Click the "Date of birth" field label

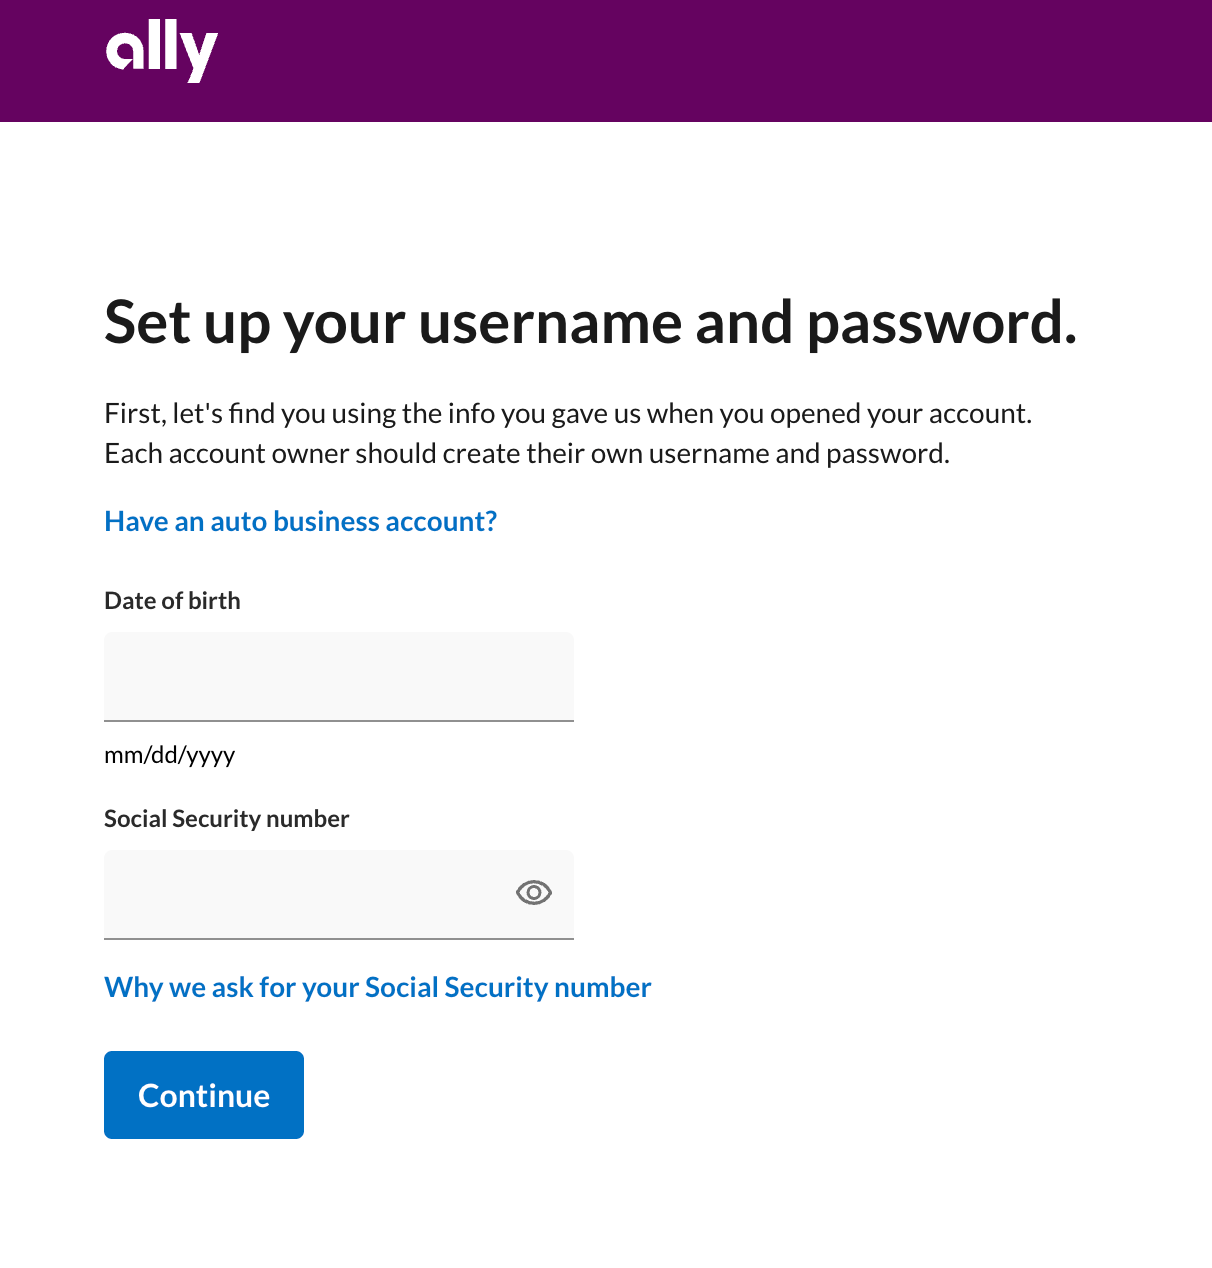[172, 601]
